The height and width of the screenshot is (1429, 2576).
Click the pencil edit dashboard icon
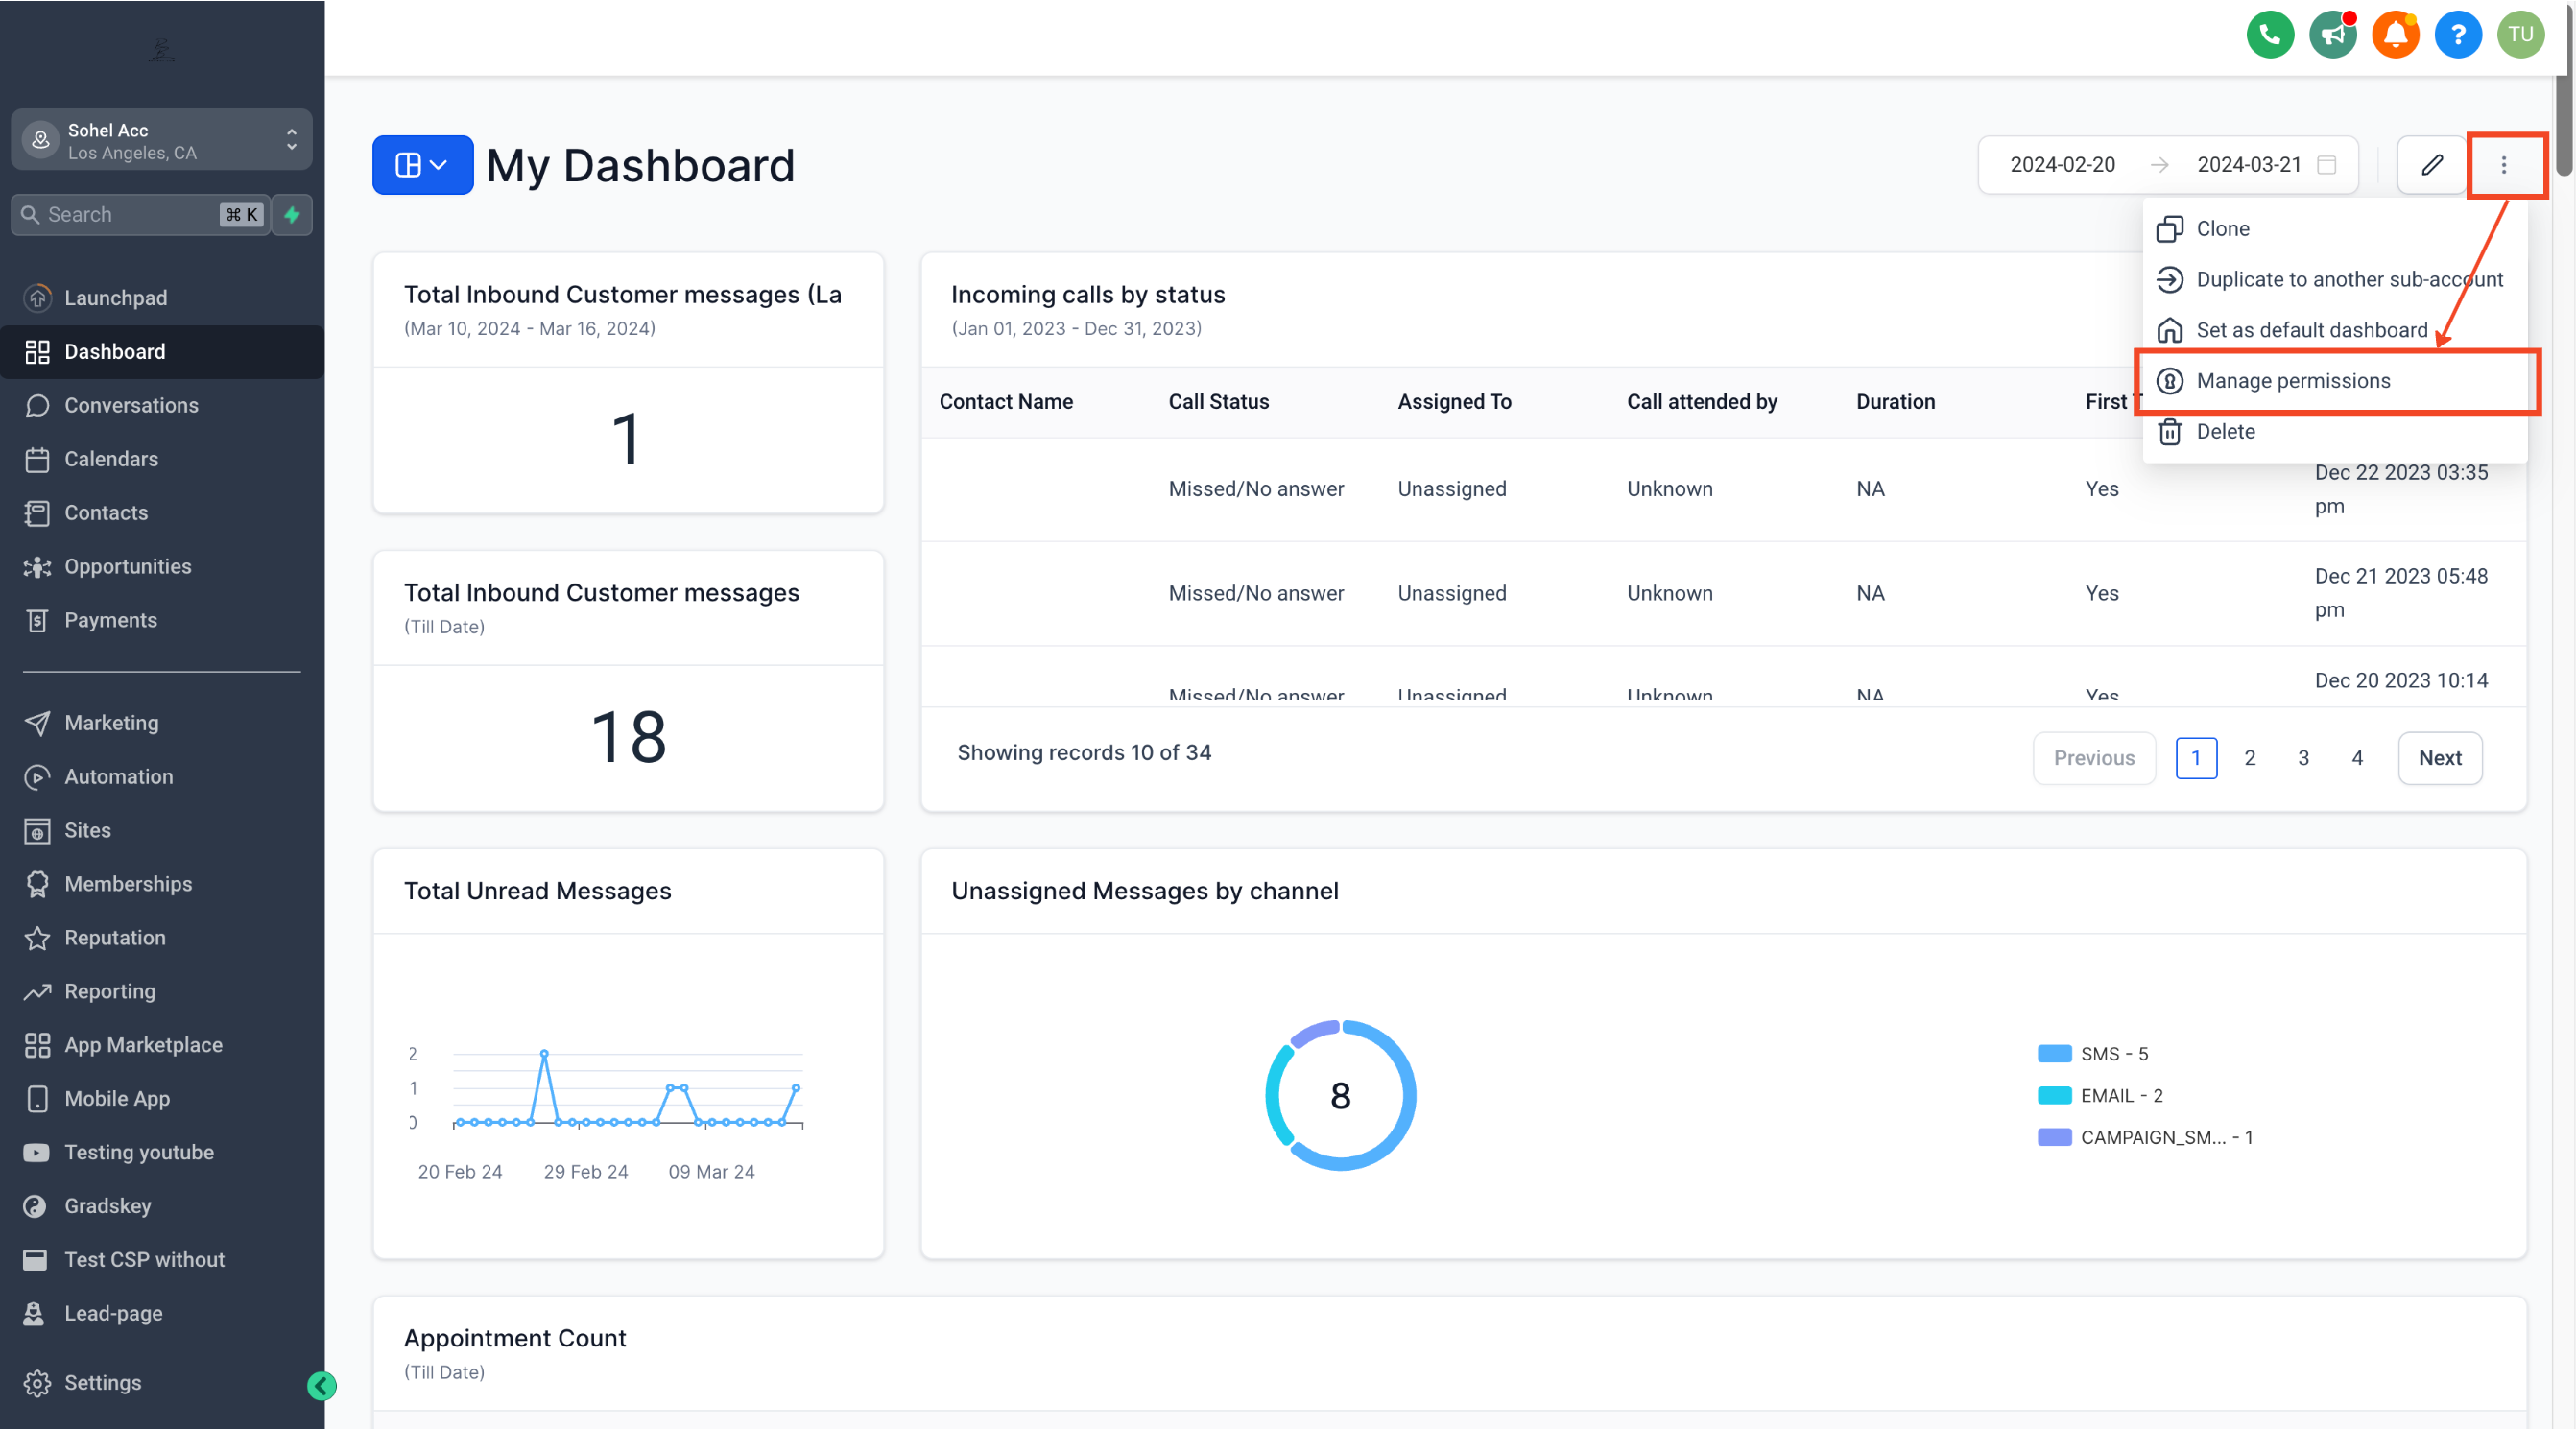click(x=2432, y=165)
